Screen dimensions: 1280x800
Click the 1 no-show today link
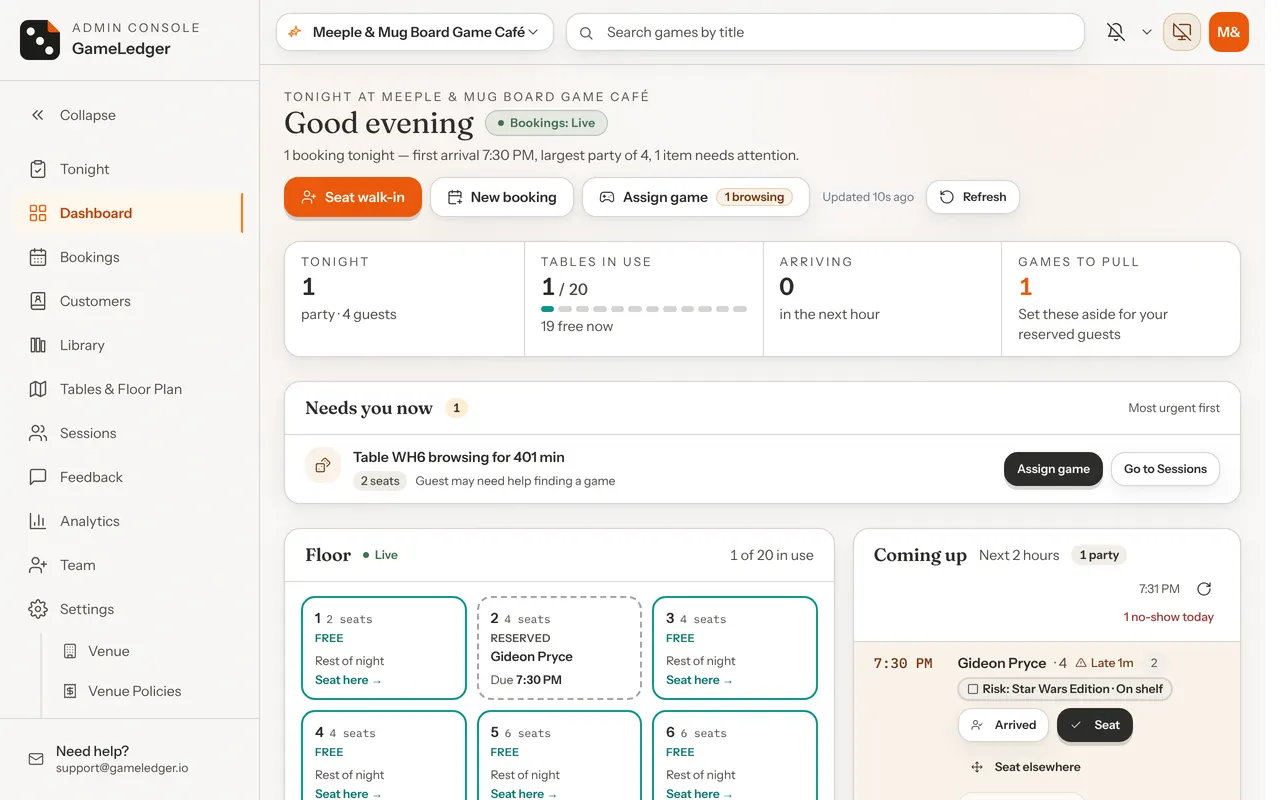point(1168,617)
